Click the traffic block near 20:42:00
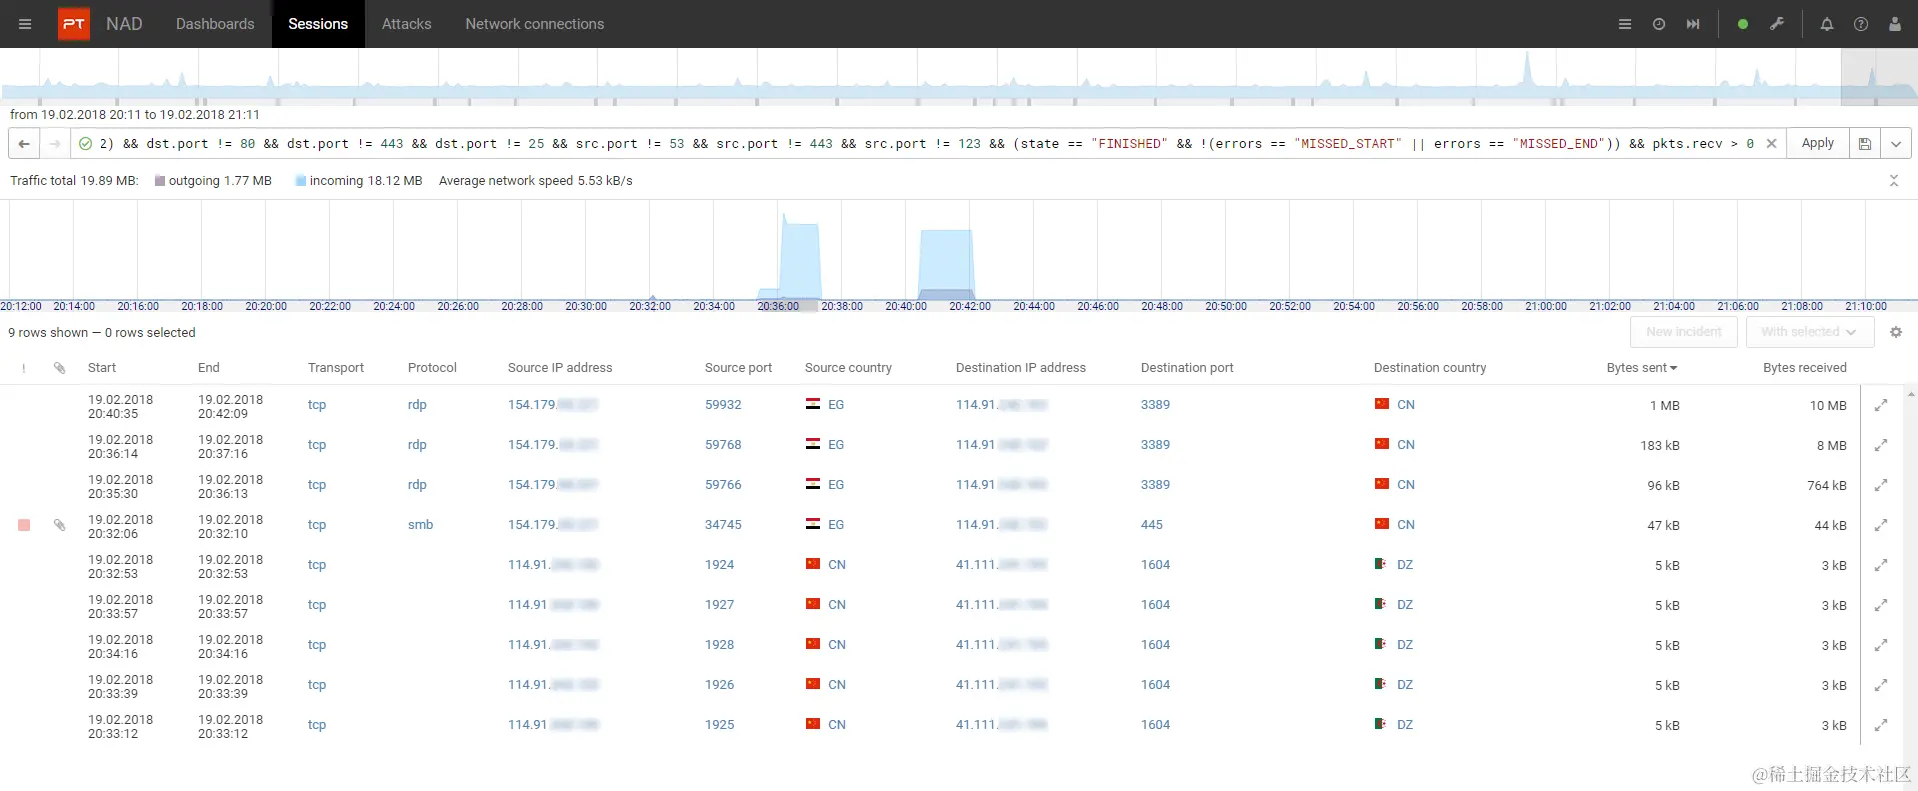 (946, 264)
